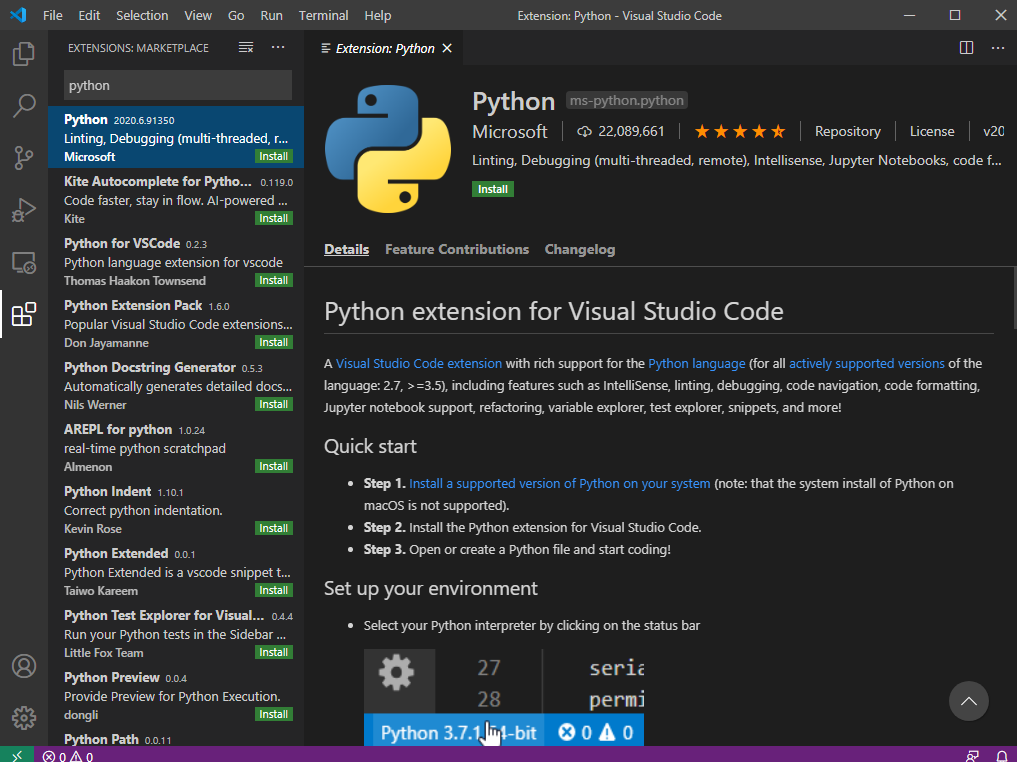Open the Accounts icon in the activity bar

(24, 666)
